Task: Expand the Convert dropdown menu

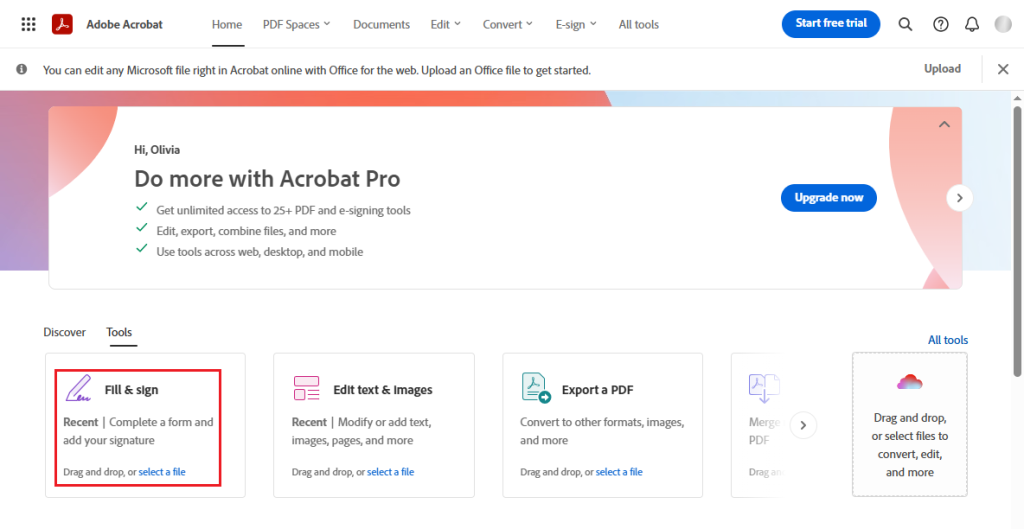Action: (508, 25)
